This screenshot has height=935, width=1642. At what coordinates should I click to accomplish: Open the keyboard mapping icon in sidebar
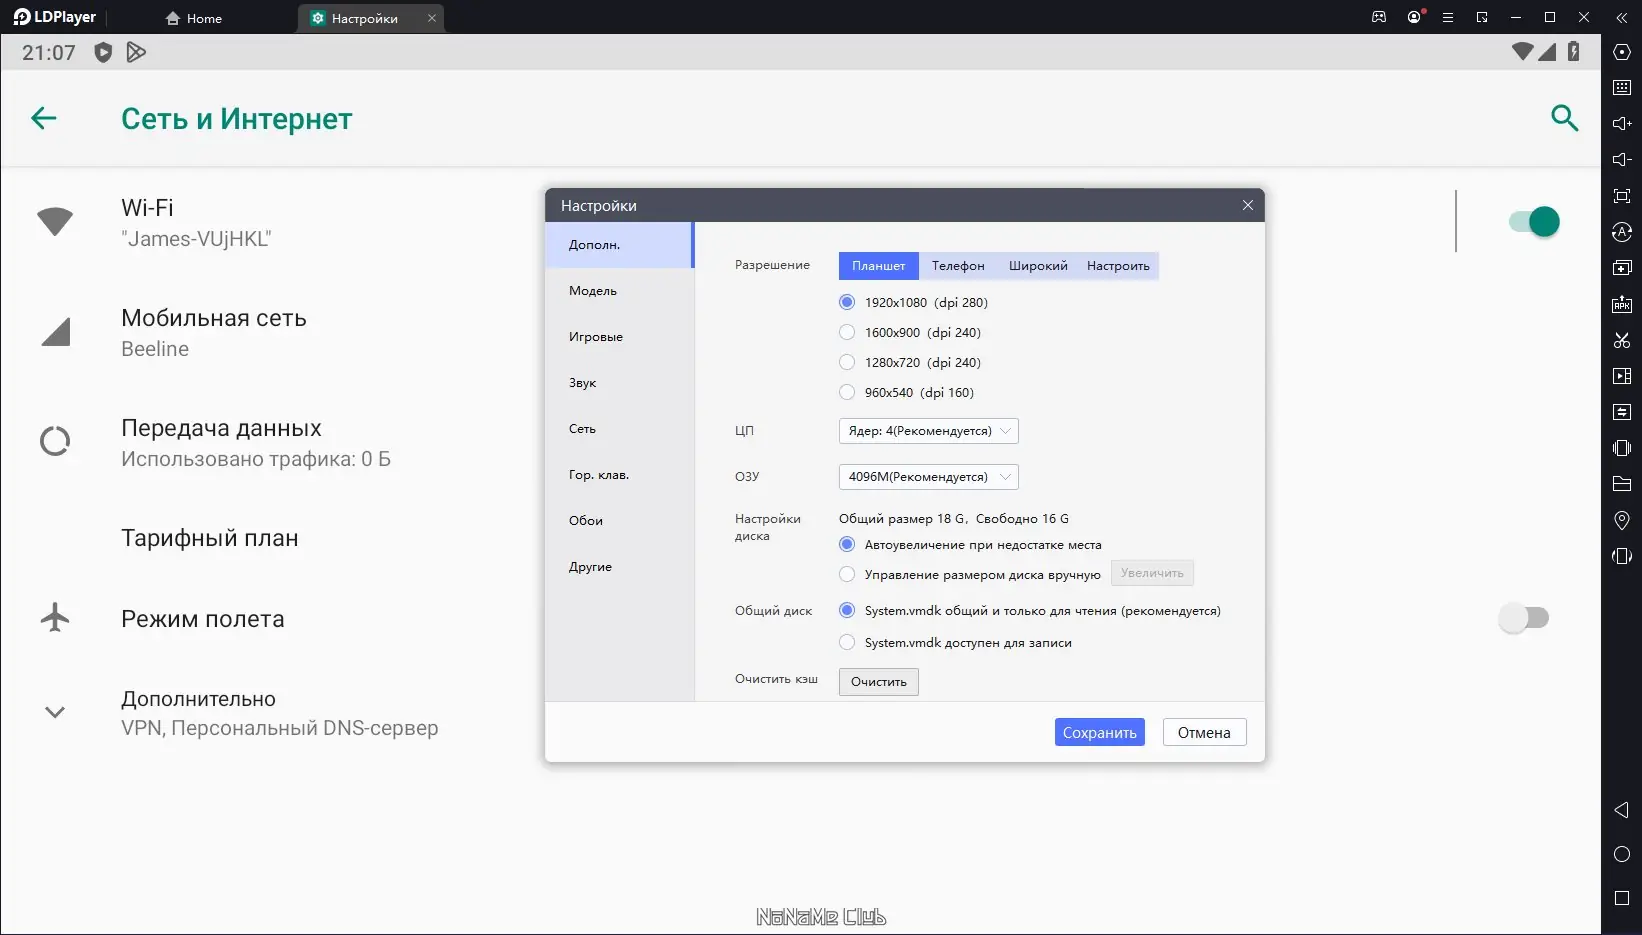(x=1622, y=88)
